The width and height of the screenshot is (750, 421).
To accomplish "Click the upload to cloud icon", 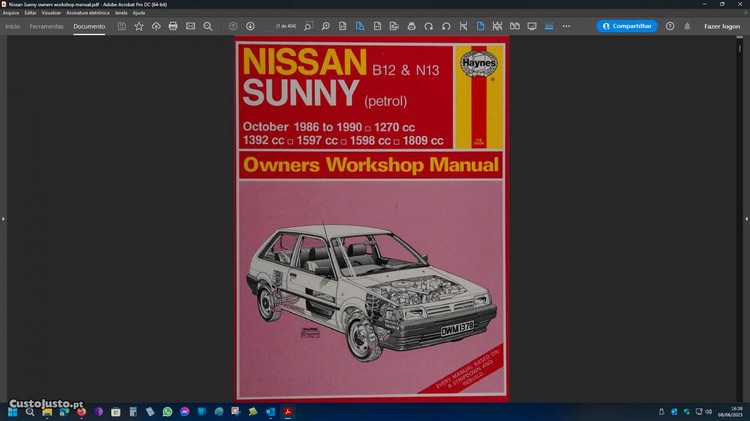I will (x=156, y=26).
